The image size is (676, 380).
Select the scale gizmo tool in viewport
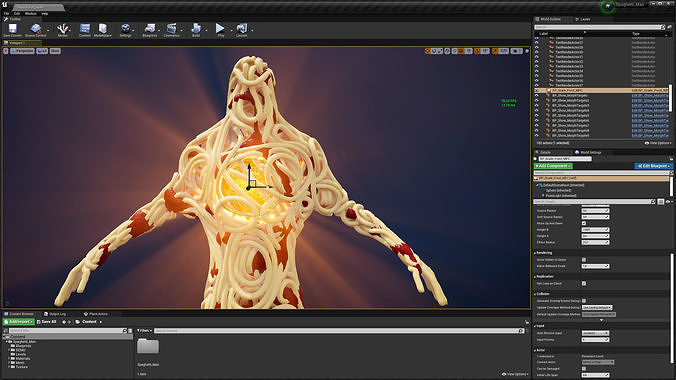tap(440, 51)
